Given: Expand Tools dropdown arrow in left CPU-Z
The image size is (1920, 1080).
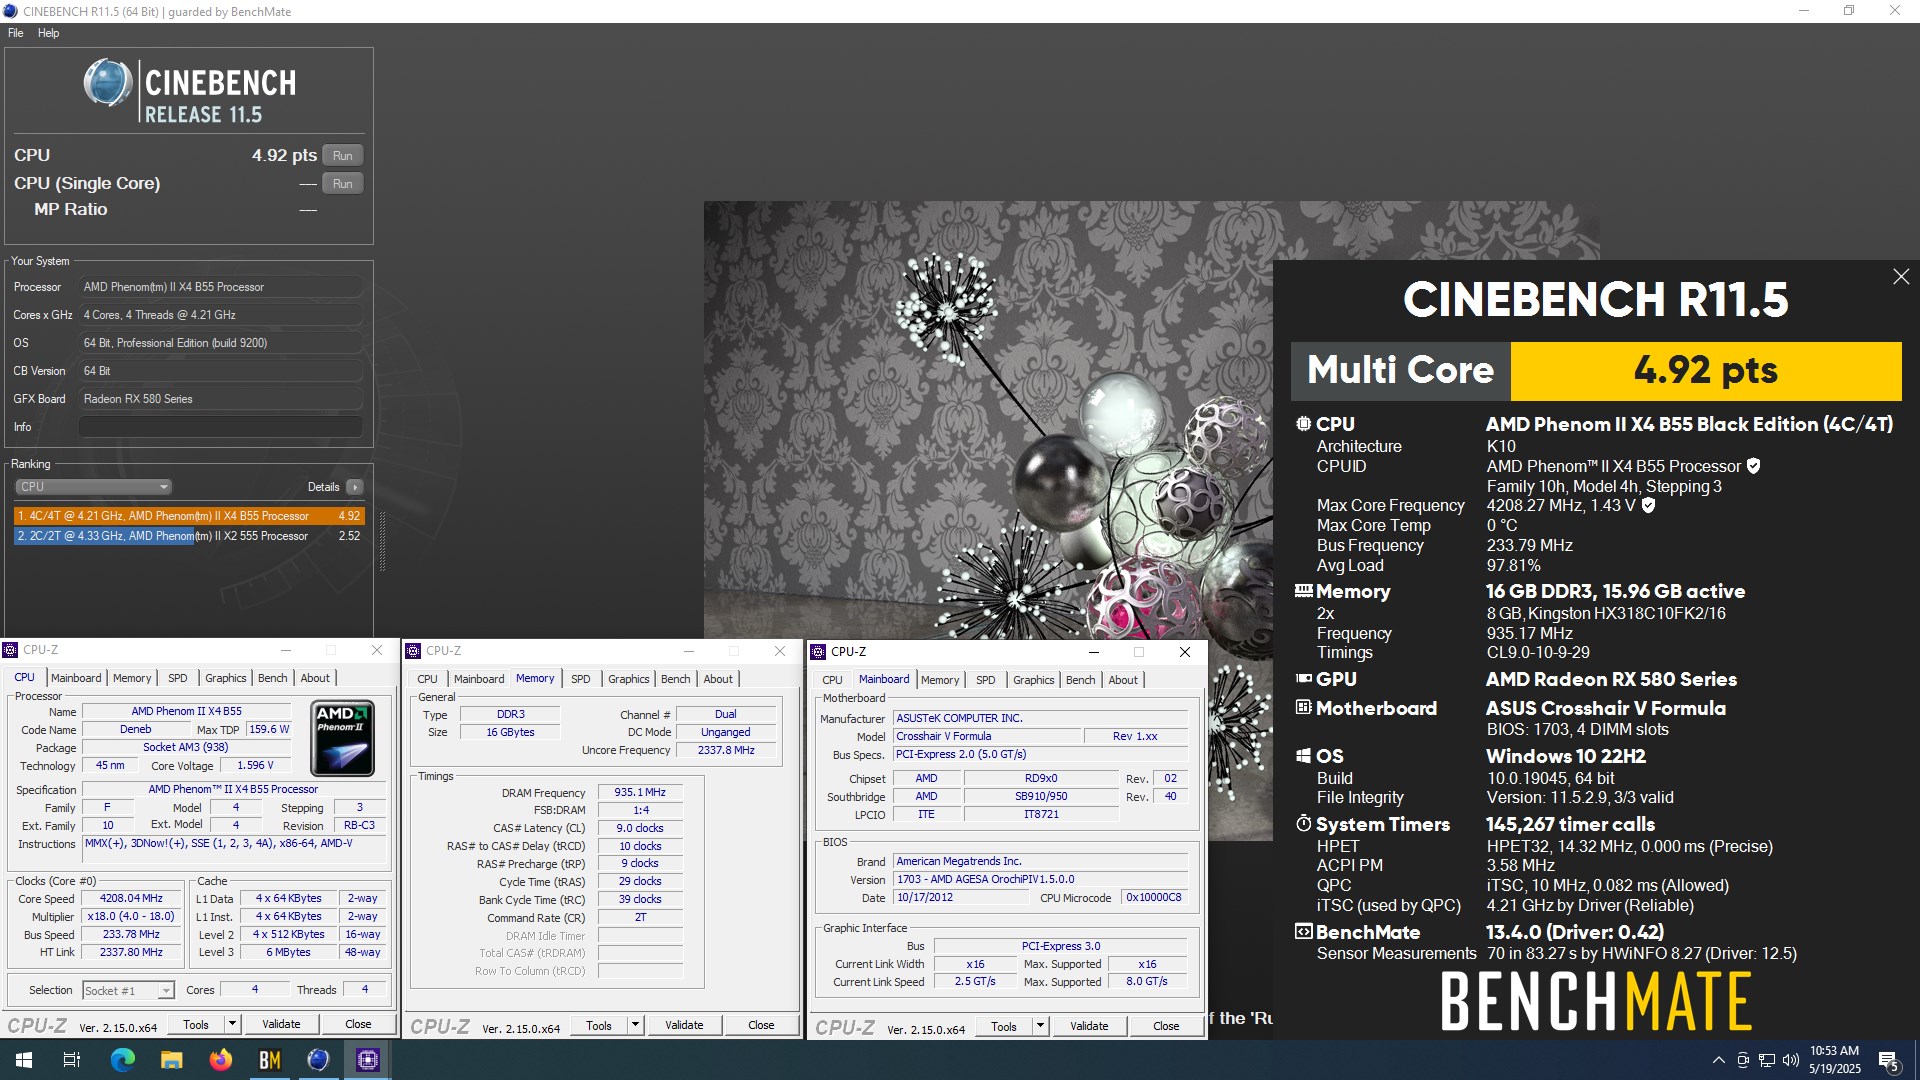Looking at the screenshot, I should pyautogui.click(x=232, y=1024).
